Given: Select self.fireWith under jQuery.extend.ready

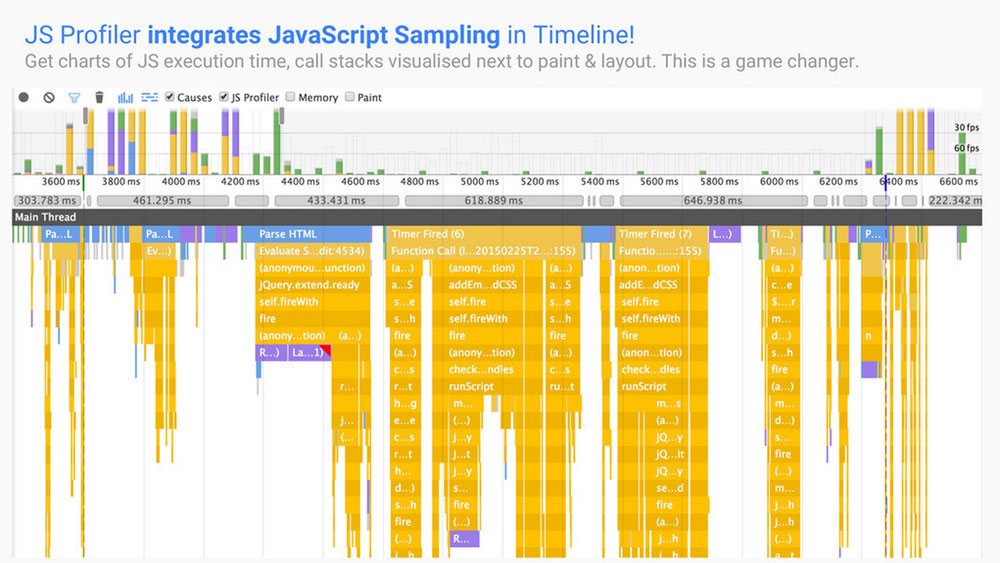Looking at the screenshot, I should pyautogui.click(x=312, y=302).
